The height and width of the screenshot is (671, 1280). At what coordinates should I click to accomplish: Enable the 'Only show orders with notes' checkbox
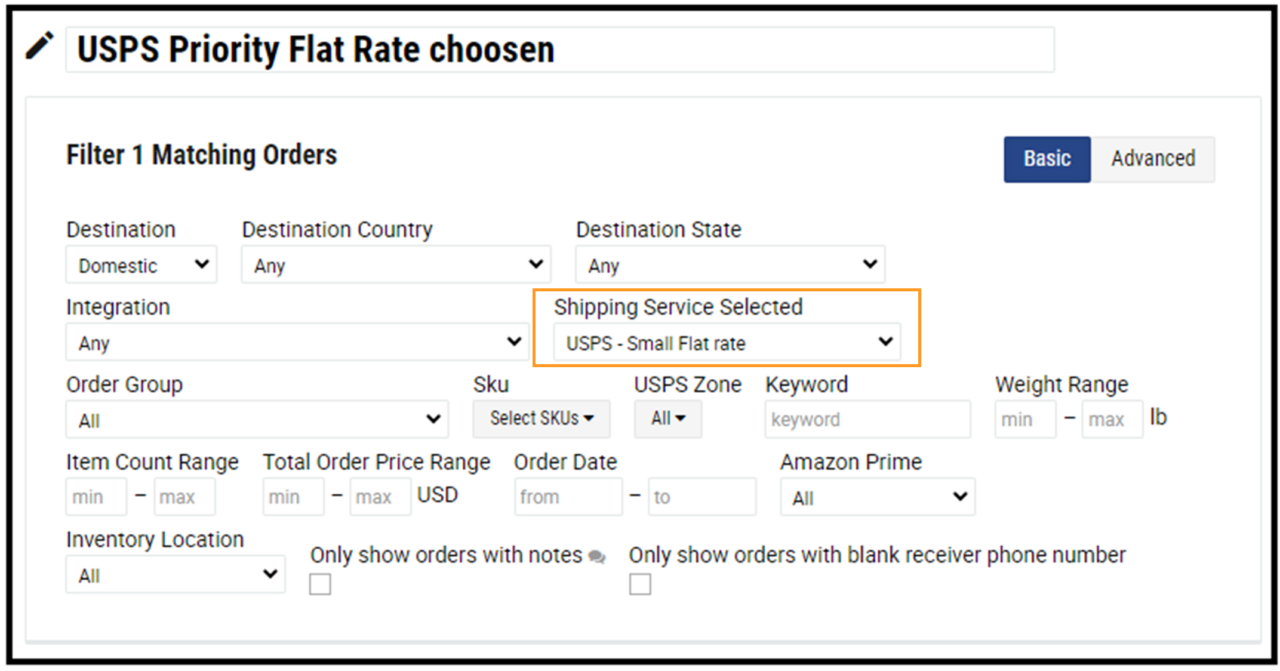(320, 583)
